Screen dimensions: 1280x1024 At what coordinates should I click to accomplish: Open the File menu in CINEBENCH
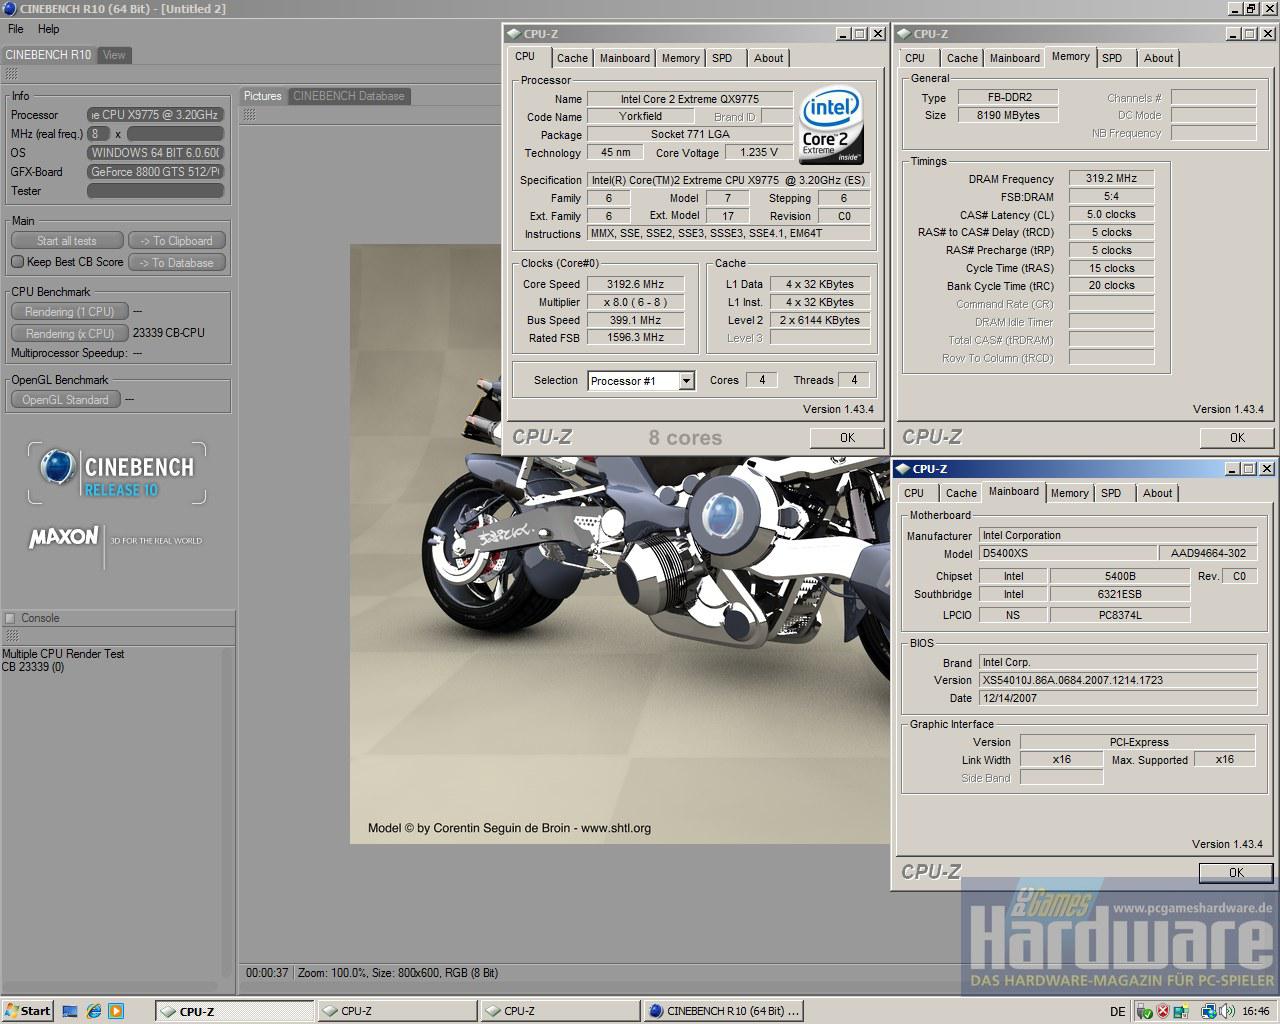point(16,29)
